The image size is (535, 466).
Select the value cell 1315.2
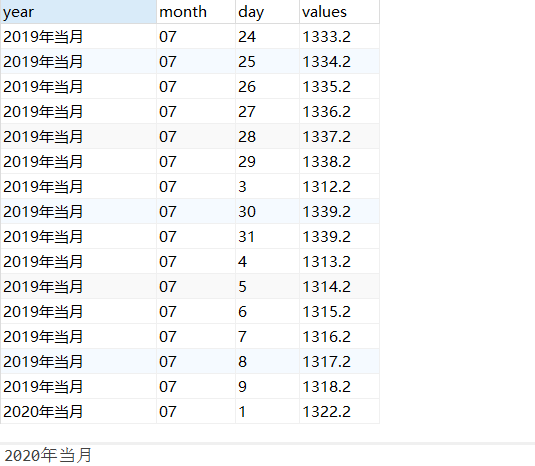click(339, 311)
